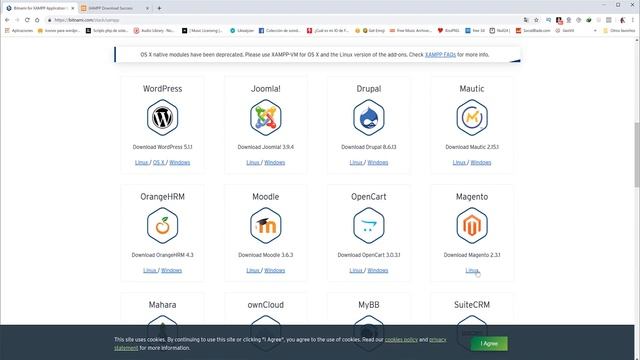Click the Mautic Windows download link
This screenshot has height=360, width=640.
pos(481,162)
